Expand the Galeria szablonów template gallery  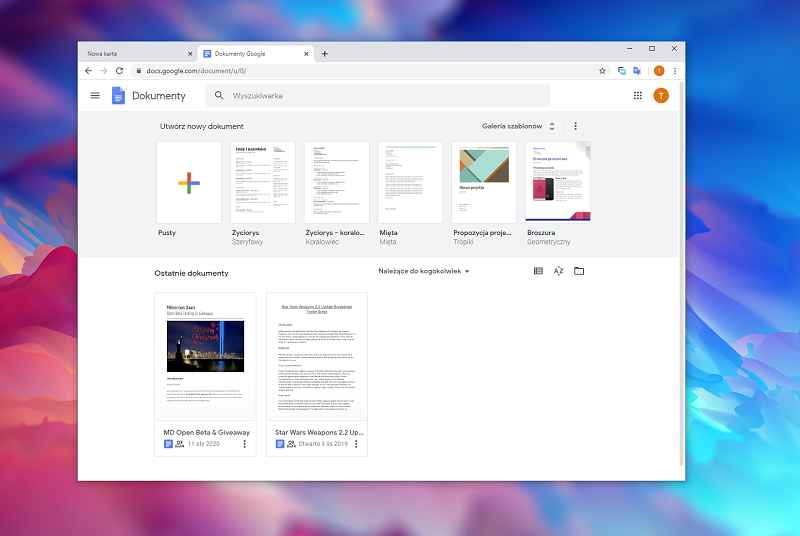(x=518, y=126)
